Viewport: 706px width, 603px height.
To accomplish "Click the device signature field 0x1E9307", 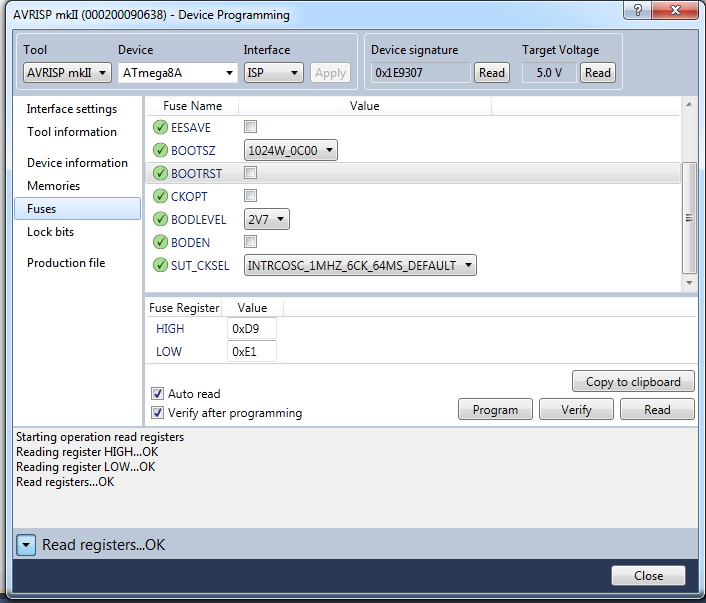I will tap(421, 73).
